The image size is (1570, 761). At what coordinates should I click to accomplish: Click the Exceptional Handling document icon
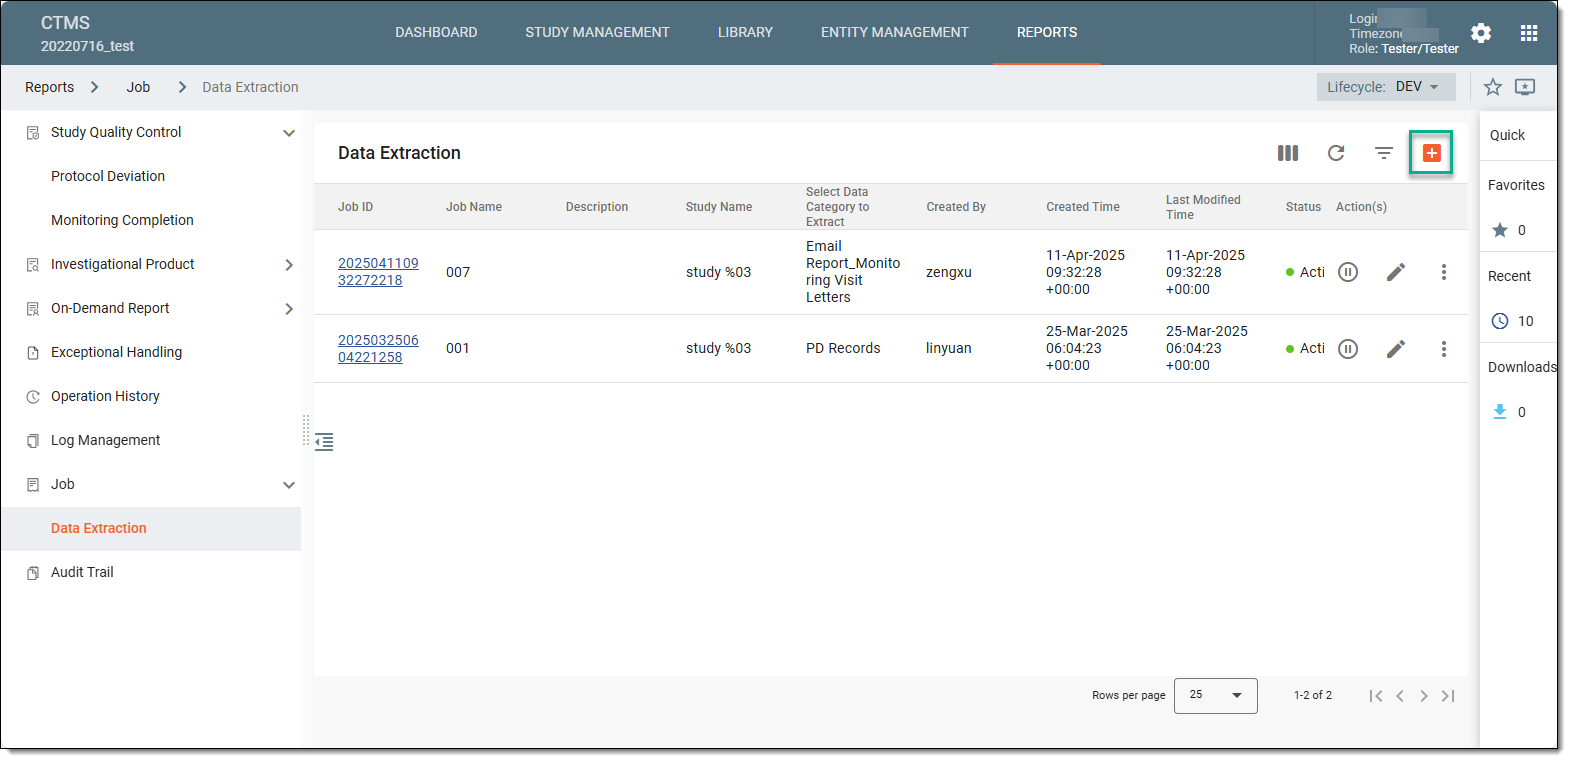[33, 353]
